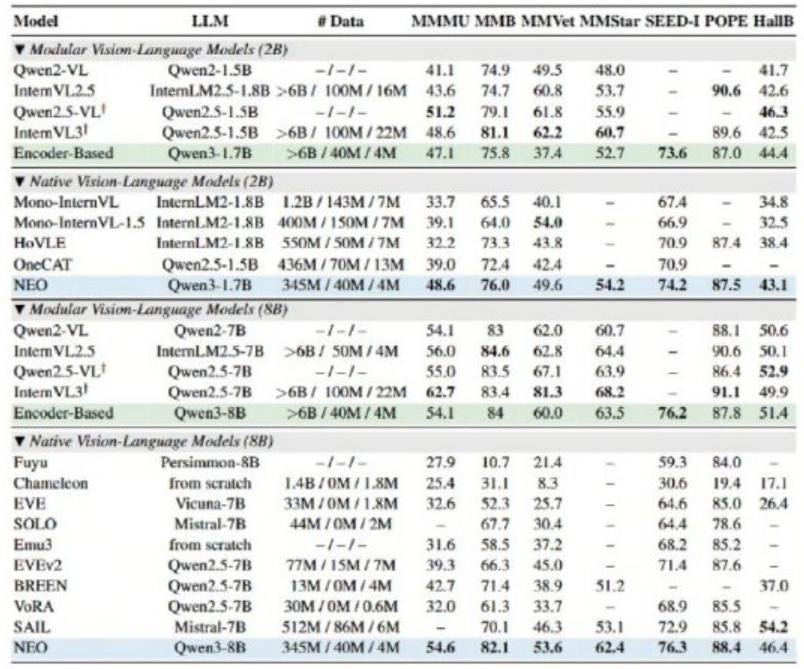
Task: Select the bold "76.2" SEED-I score
Action: pos(672,413)
